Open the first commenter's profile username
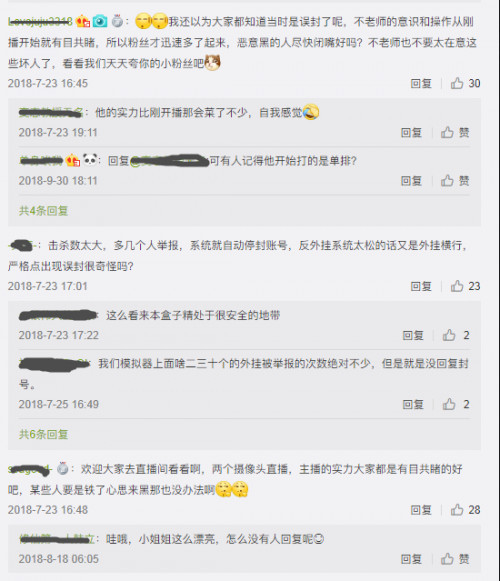This screenshot has height=581, width=500. coord(40,22)
